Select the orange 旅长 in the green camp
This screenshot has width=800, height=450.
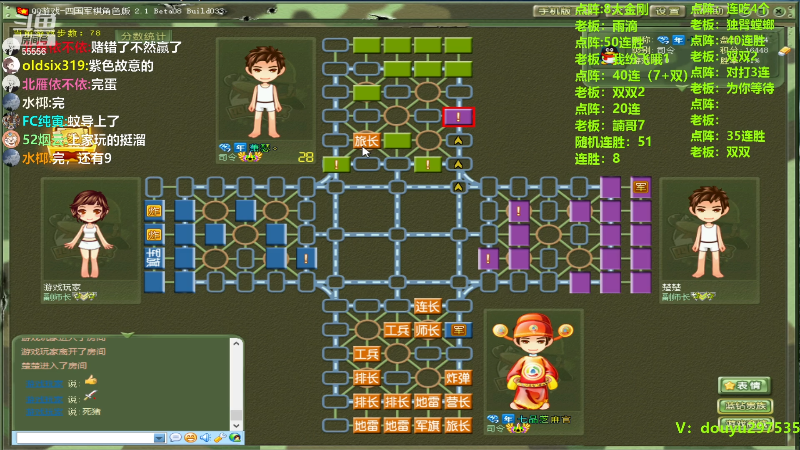[x=366, y=141]
